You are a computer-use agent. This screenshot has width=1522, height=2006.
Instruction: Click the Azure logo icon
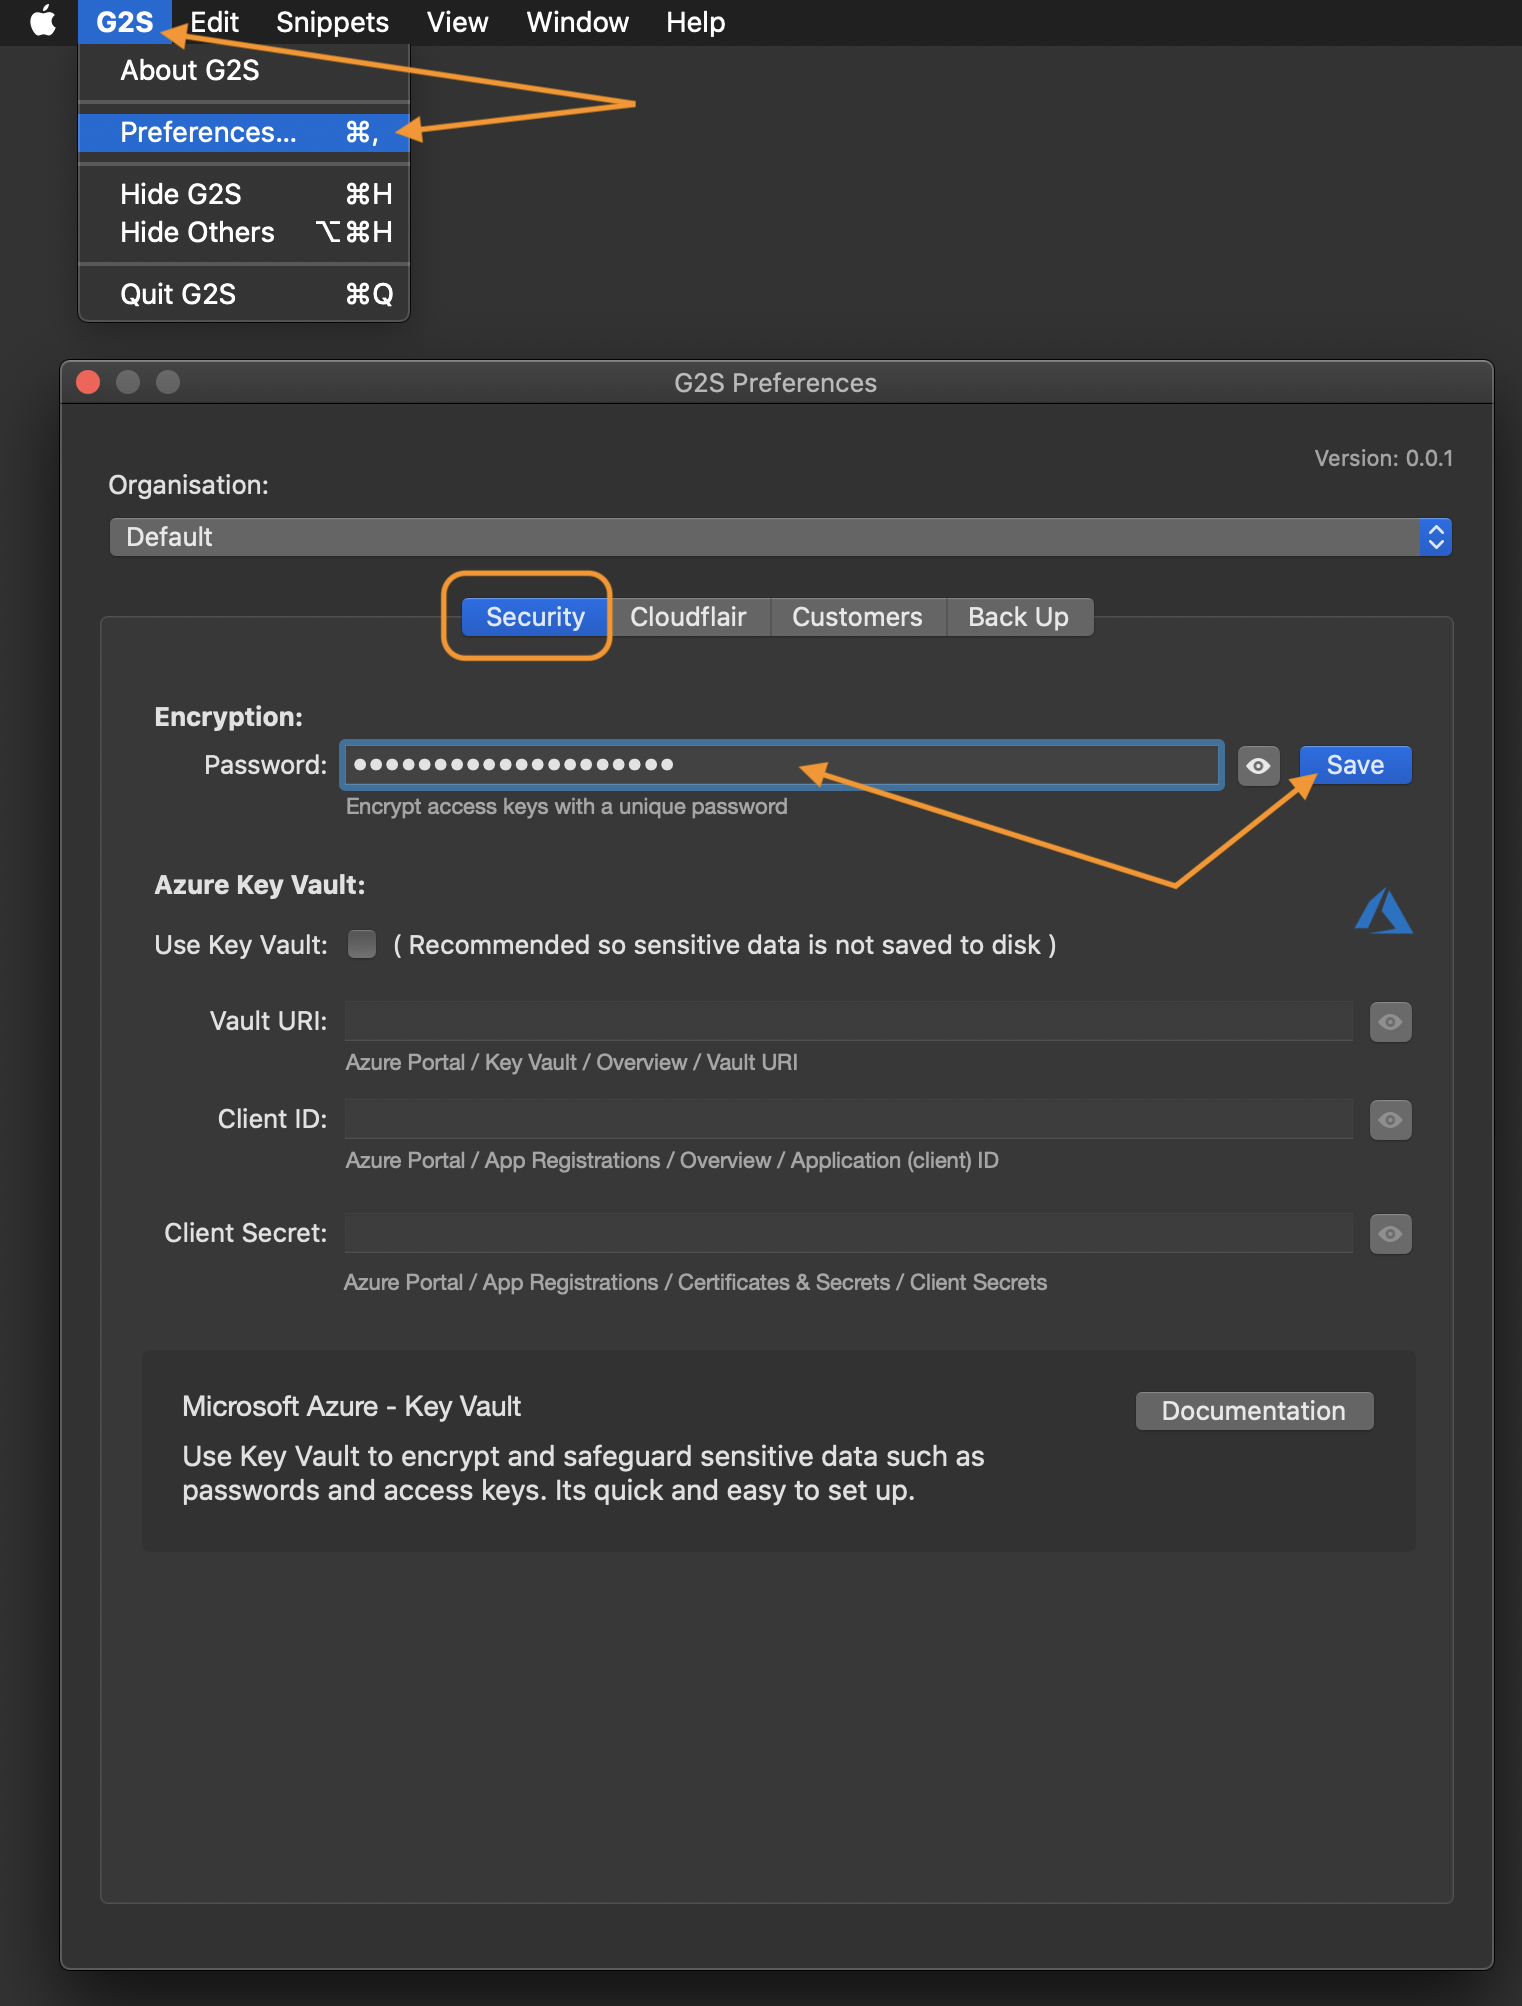coord(1384,911)
